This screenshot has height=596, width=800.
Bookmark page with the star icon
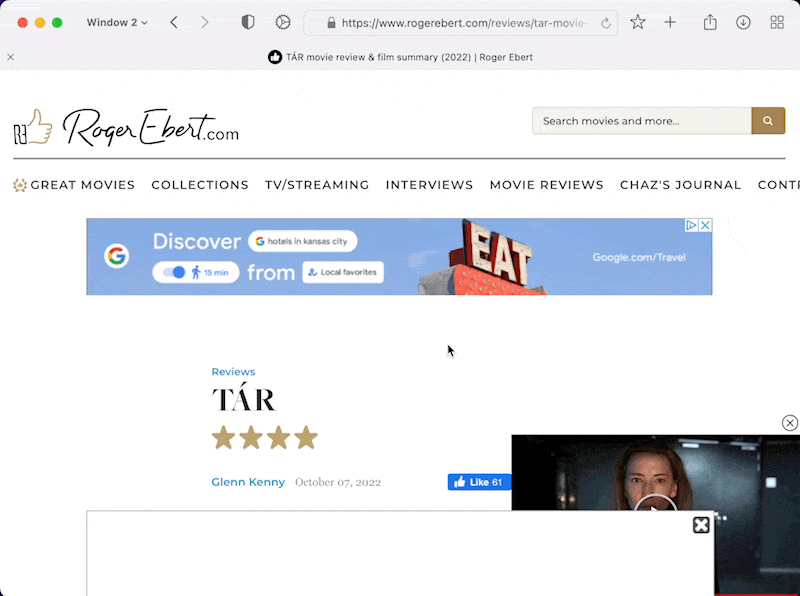coord(637,22)
